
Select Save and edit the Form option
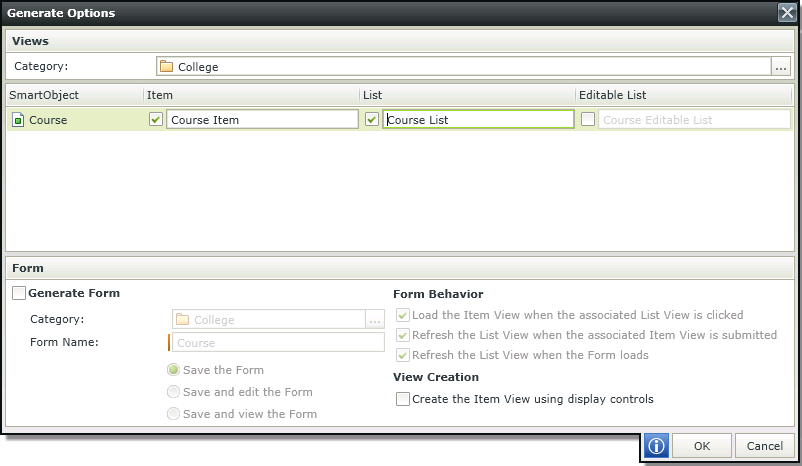tap(173, 392)
